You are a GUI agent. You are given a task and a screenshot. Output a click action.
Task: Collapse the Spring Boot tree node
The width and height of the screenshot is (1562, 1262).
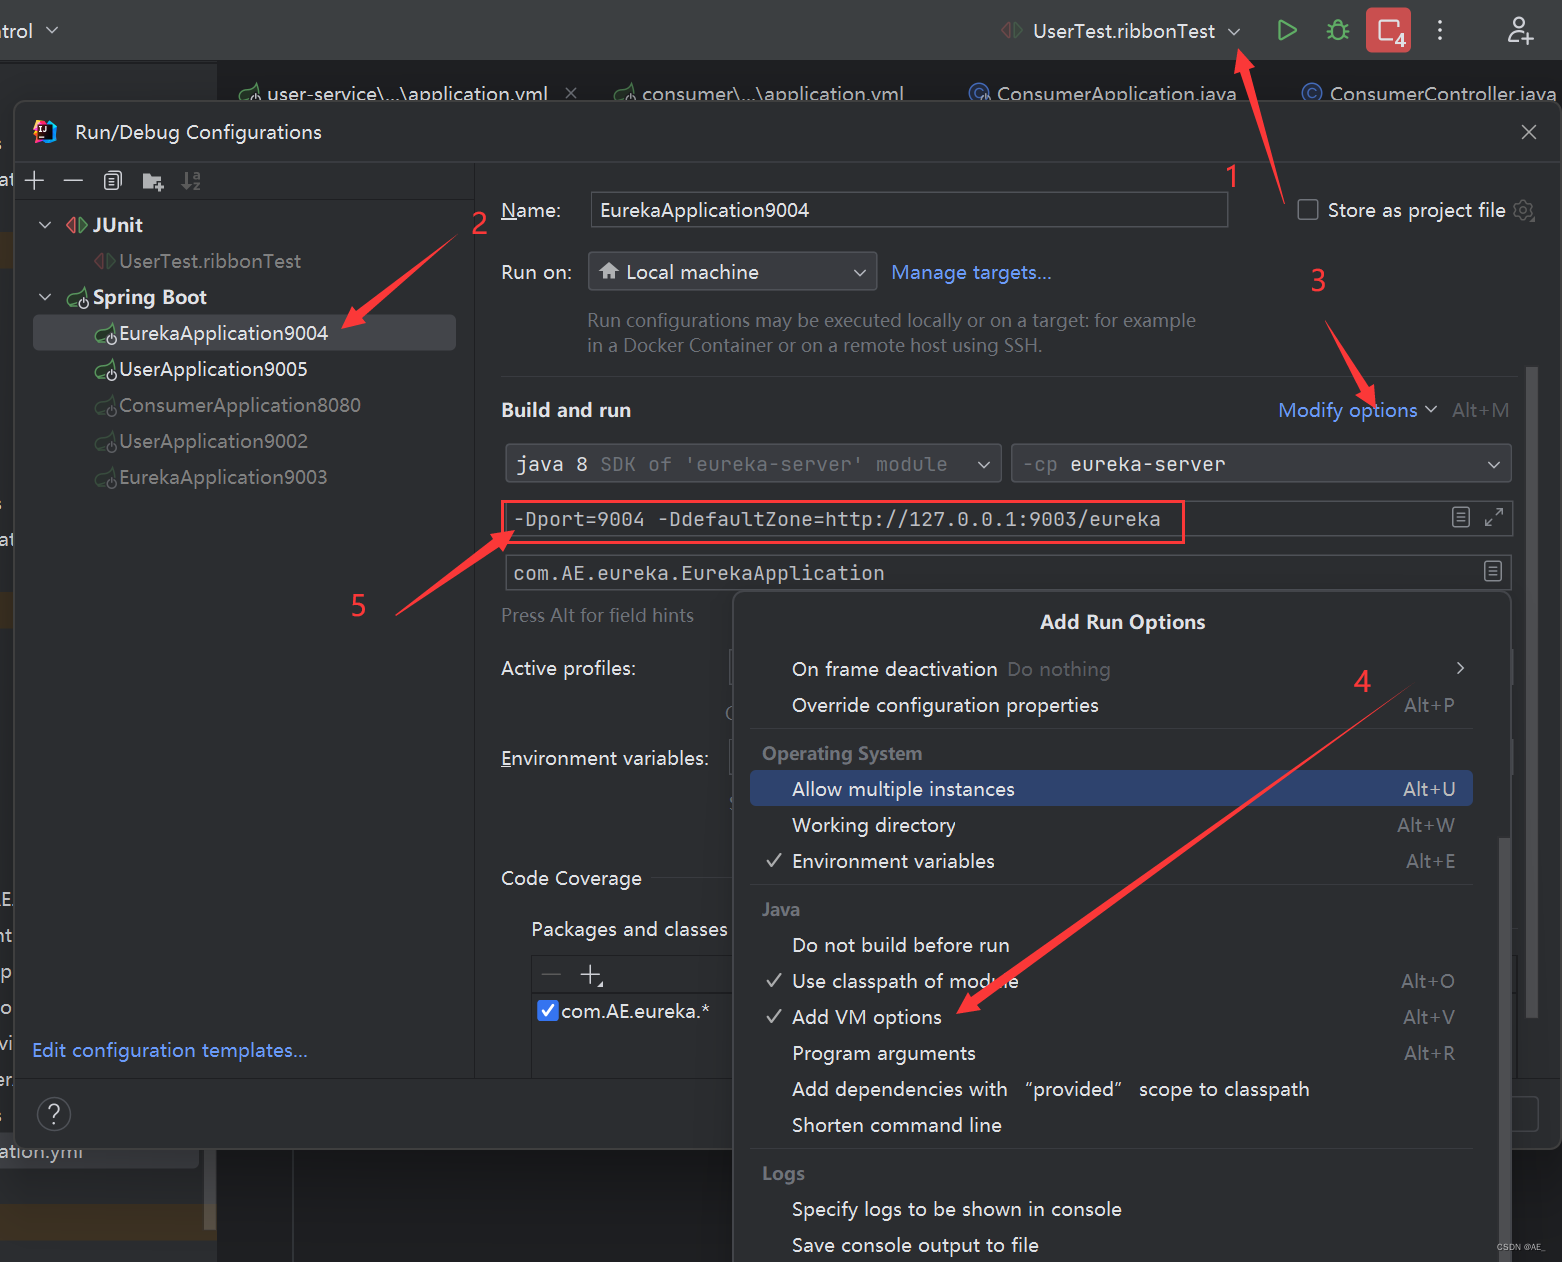(45, 297)
